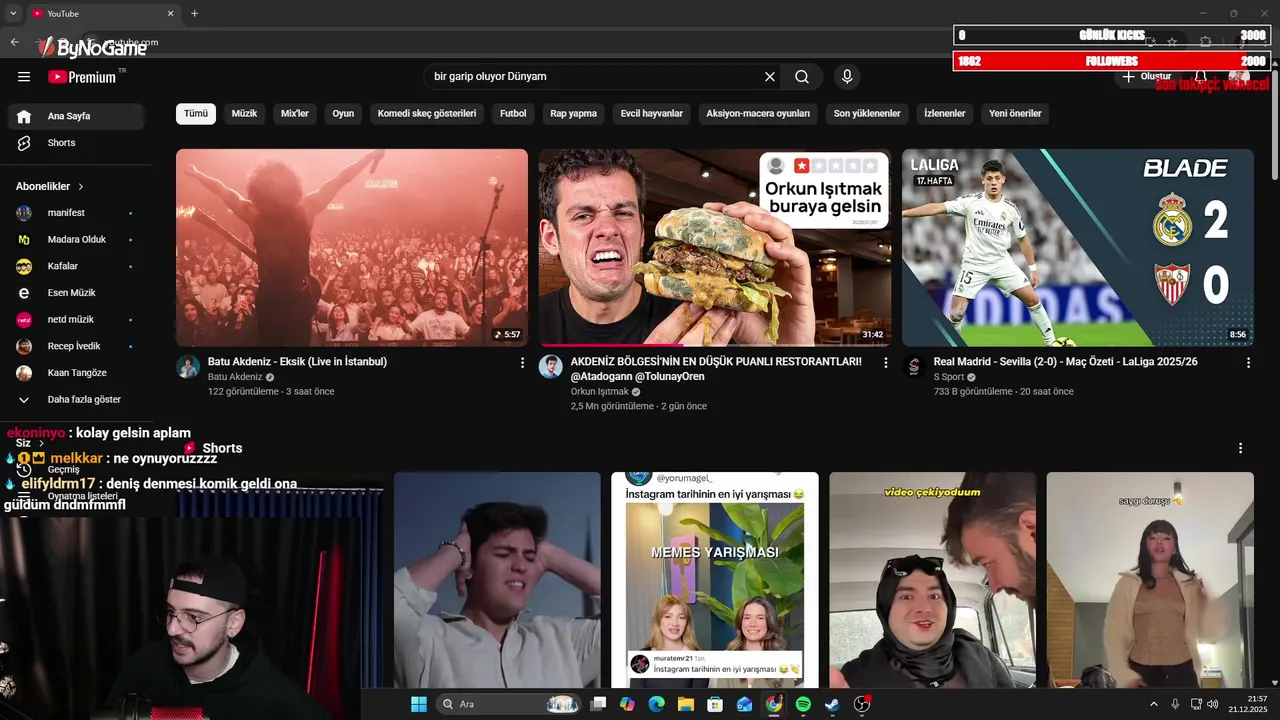Open Batu Akdeniz concert thumbnail
Viewport: 1280px width, 720px height.
[x=352, y=248]
